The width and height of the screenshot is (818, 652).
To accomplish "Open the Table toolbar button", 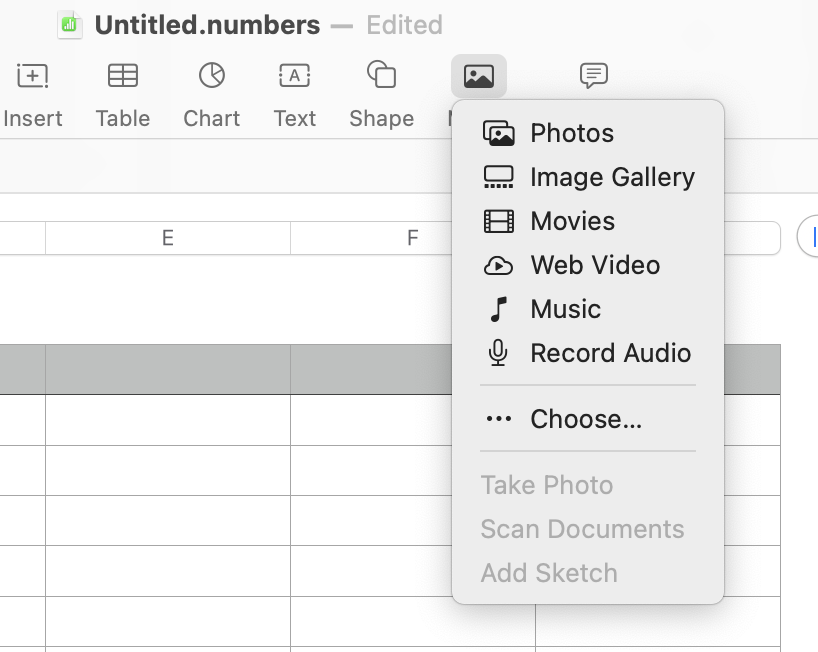I will click(x=123, y=76).
